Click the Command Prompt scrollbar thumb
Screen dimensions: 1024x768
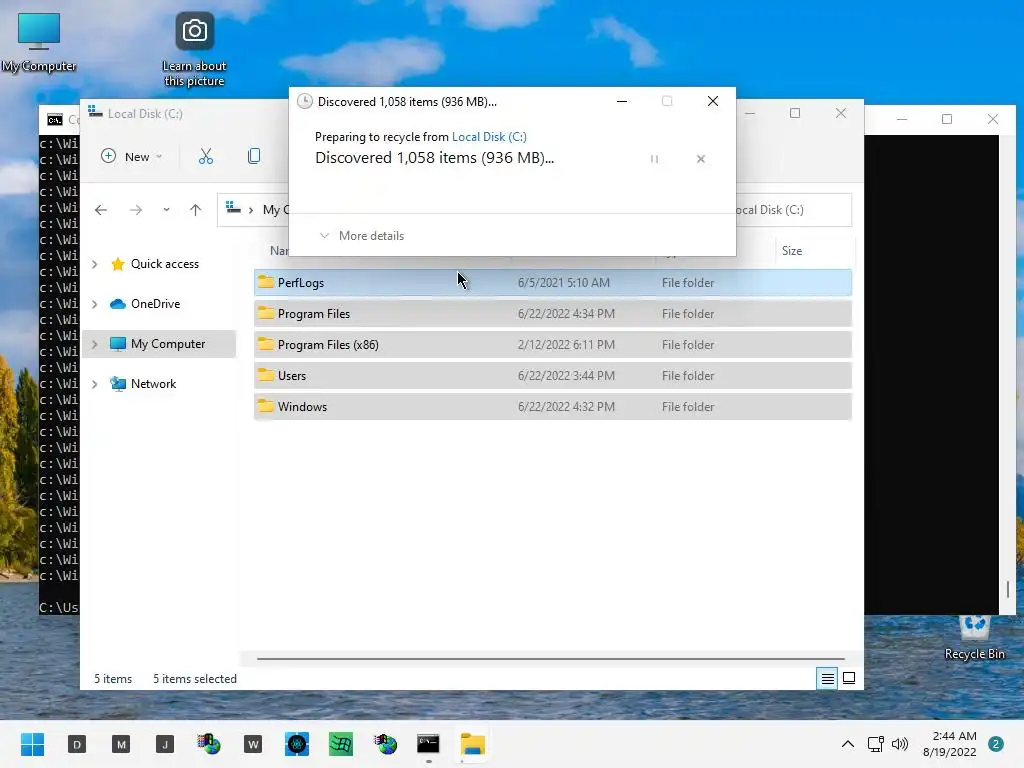pyautogui.click(x=1008, y=590)
